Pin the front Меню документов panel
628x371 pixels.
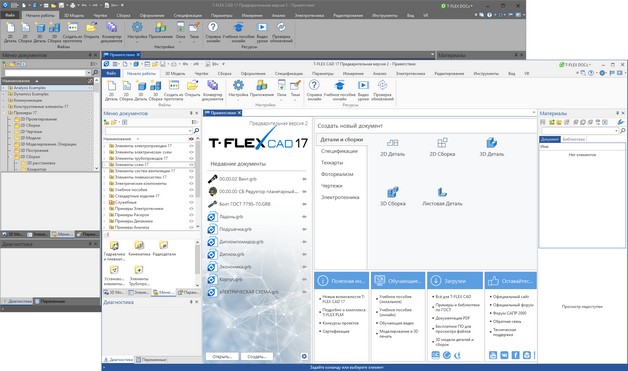click(x=191, y=113)
